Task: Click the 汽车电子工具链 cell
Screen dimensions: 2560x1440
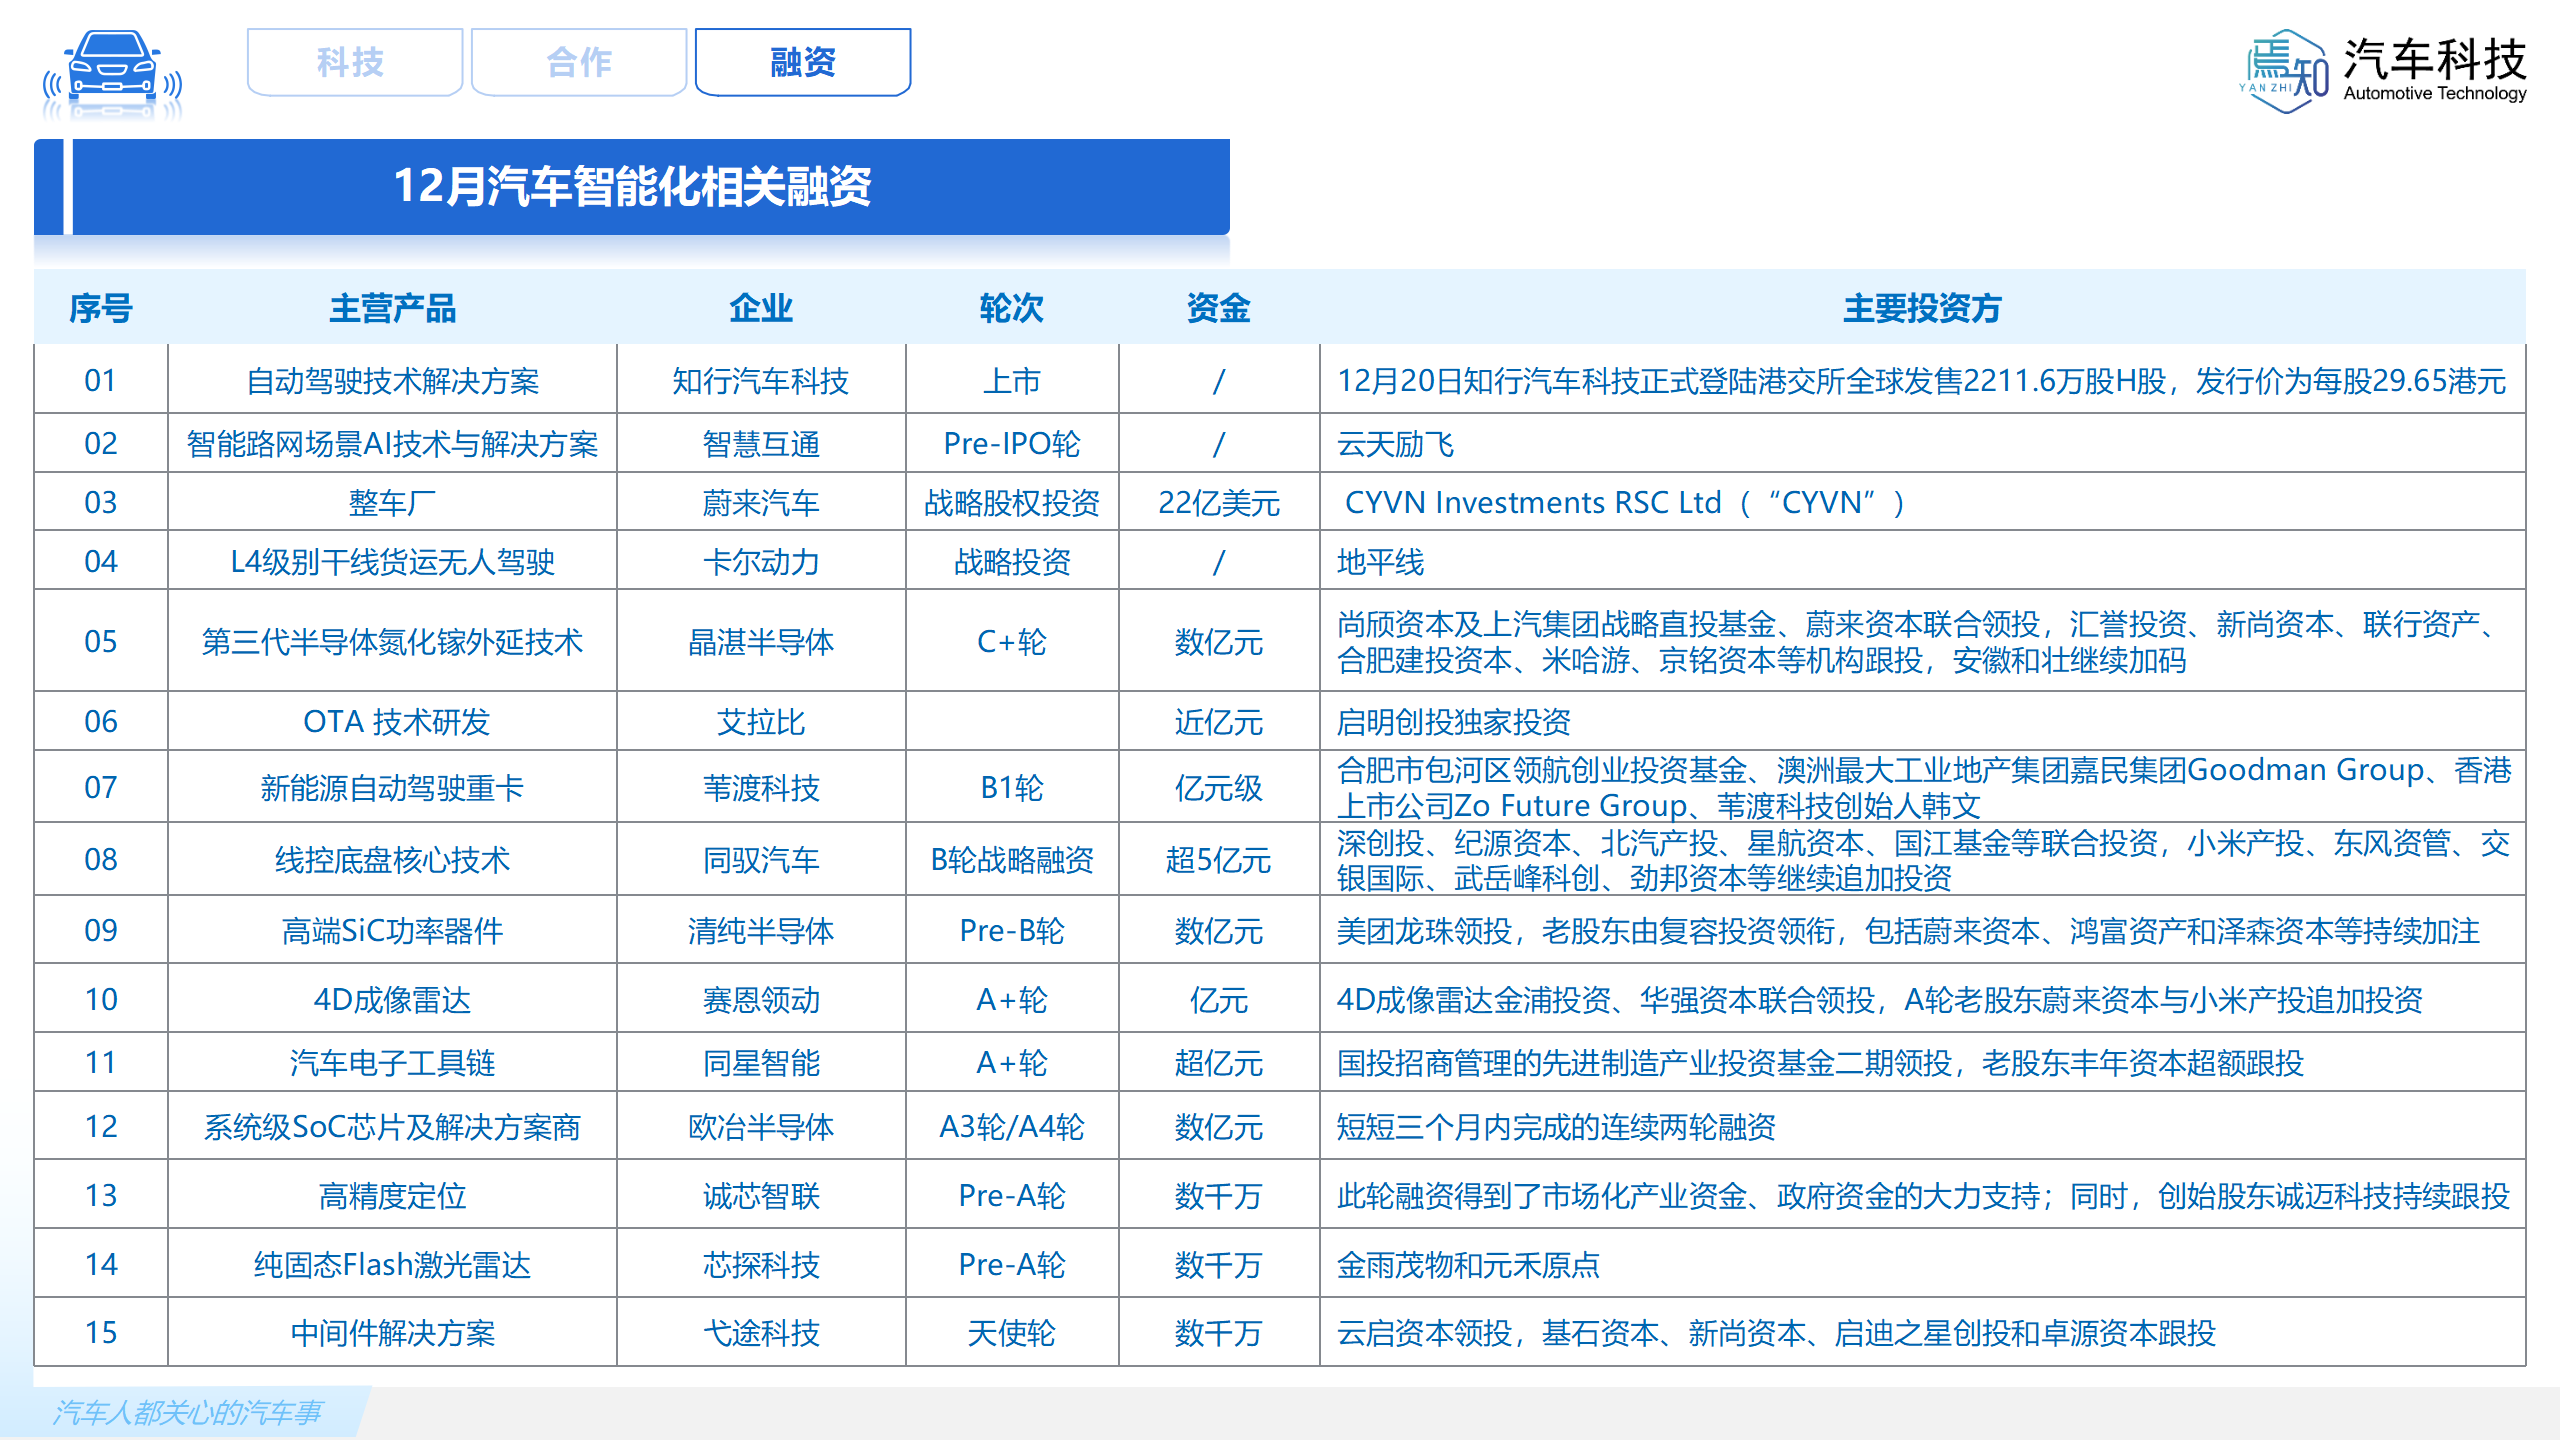Action: [393, 1062]
